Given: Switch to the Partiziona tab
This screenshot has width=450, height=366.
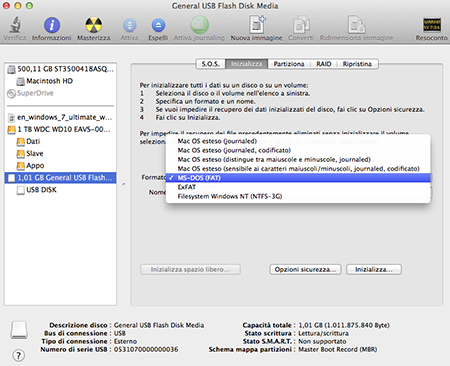Looking at the screenshot, I should [289, 64].
